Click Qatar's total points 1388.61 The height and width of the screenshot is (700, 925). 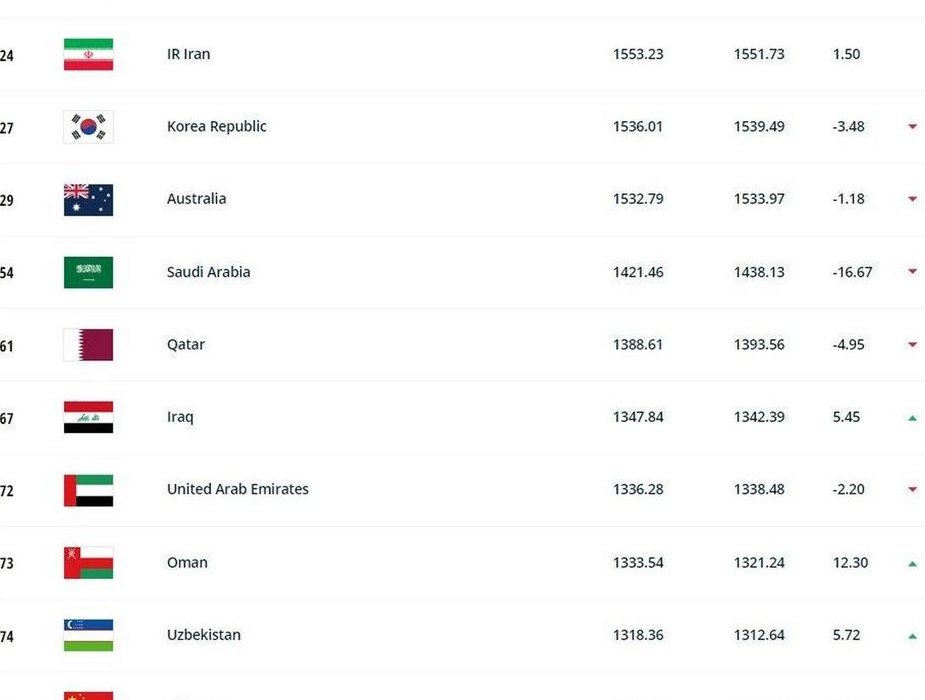point(638,344)
